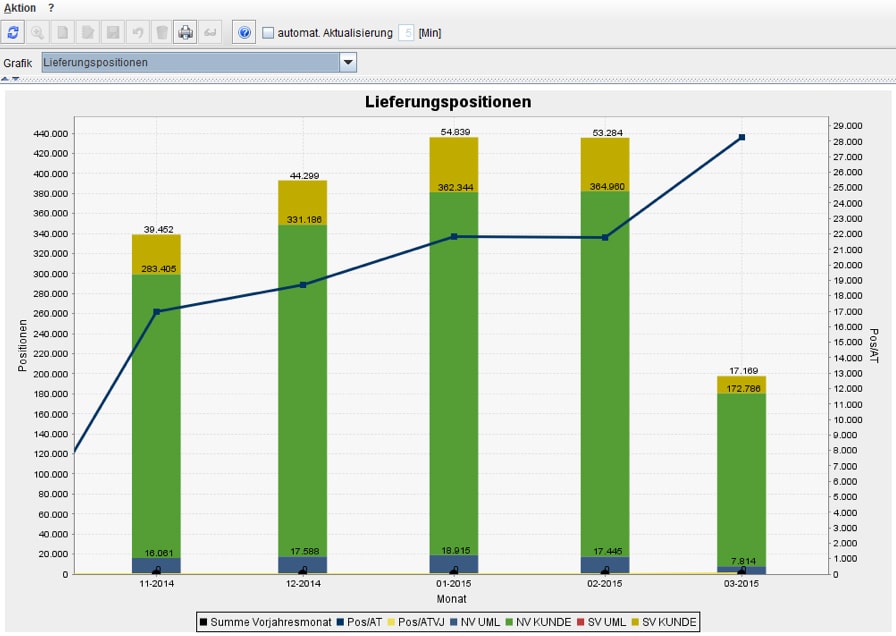Click the 12-2014 month axis label

(303, 583)
